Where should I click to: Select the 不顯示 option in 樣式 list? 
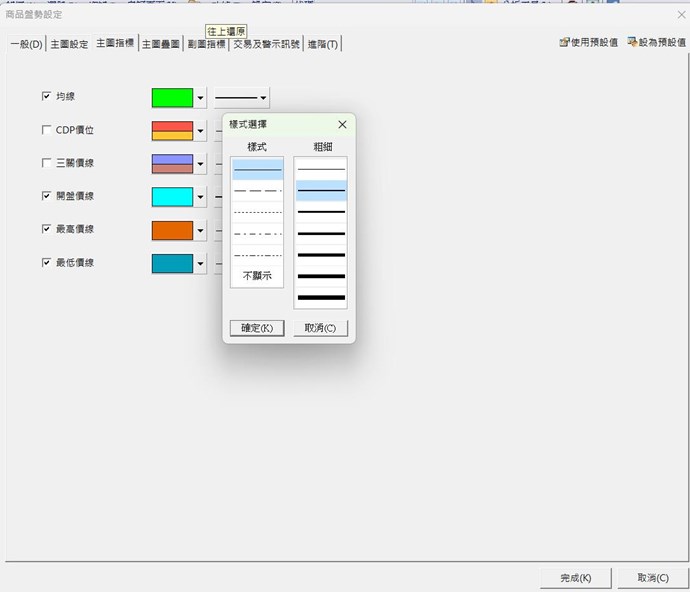point(257,275)
